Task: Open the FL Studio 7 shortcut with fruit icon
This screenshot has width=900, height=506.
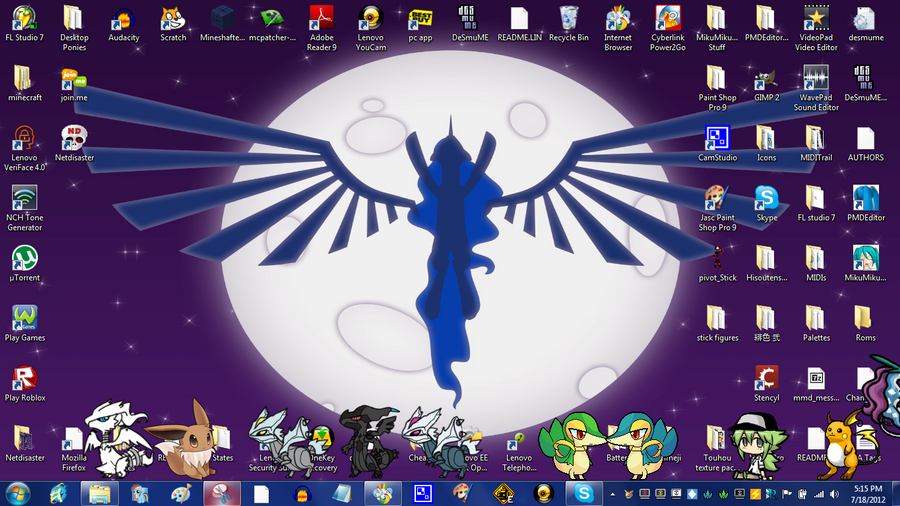Action: pyautogui.click(x=25, y=24)
